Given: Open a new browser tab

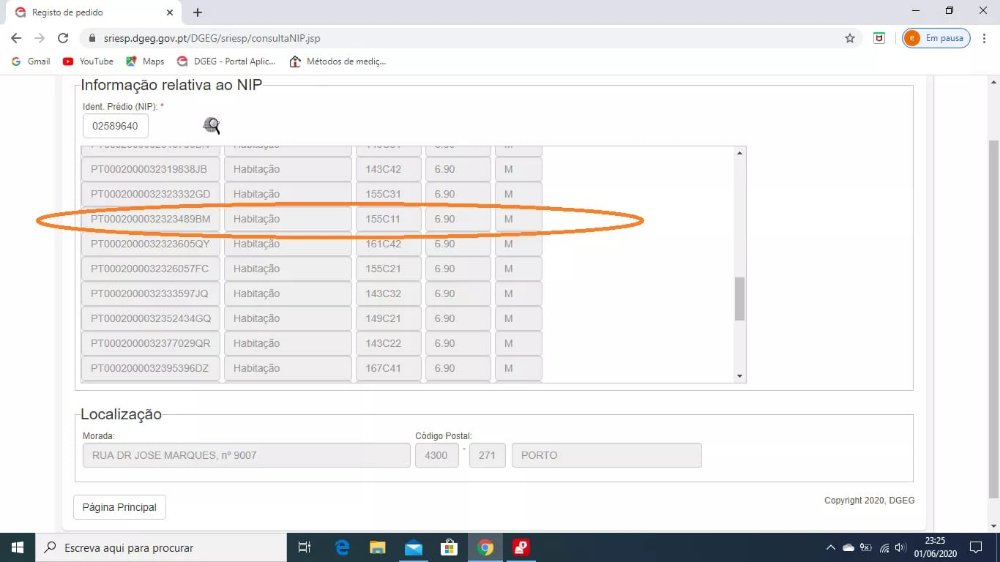Looking at the screenshot, I should tap(197, 12).
